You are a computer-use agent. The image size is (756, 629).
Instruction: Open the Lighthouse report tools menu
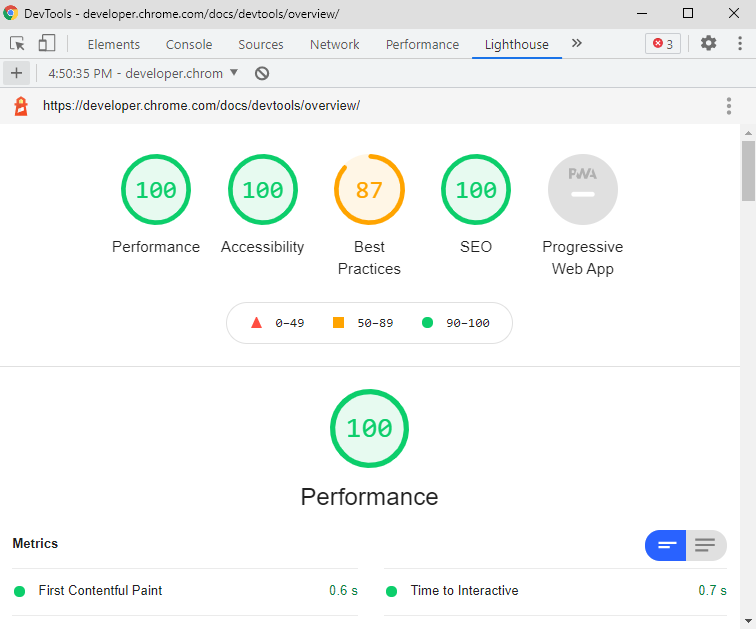[730, 106]
